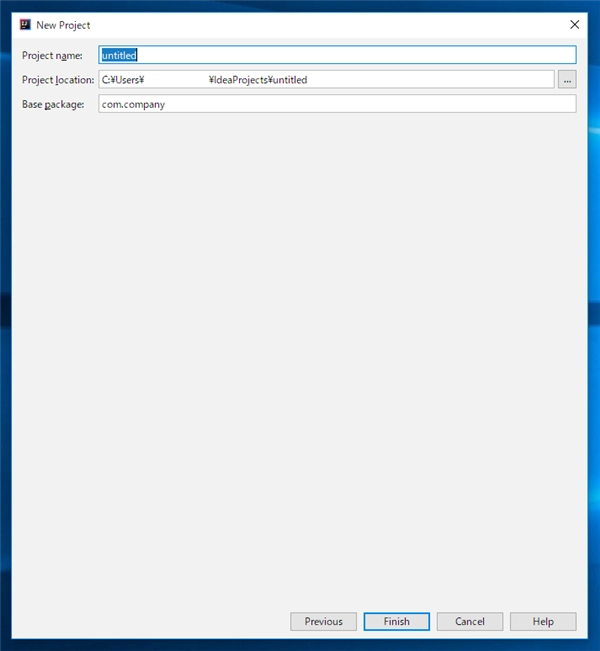Click the 'New Project' title text
The width and height of the screenshot is (600, 651).
tap(63, 25)
